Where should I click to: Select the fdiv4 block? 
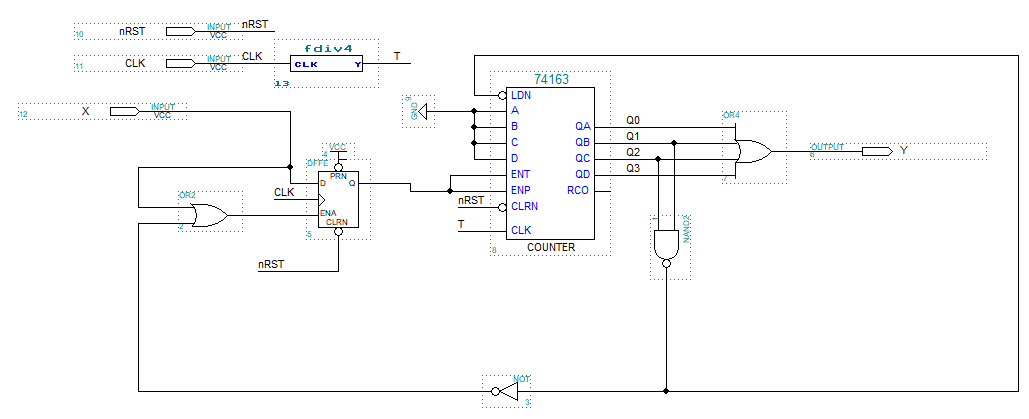[x=326, y=64]
